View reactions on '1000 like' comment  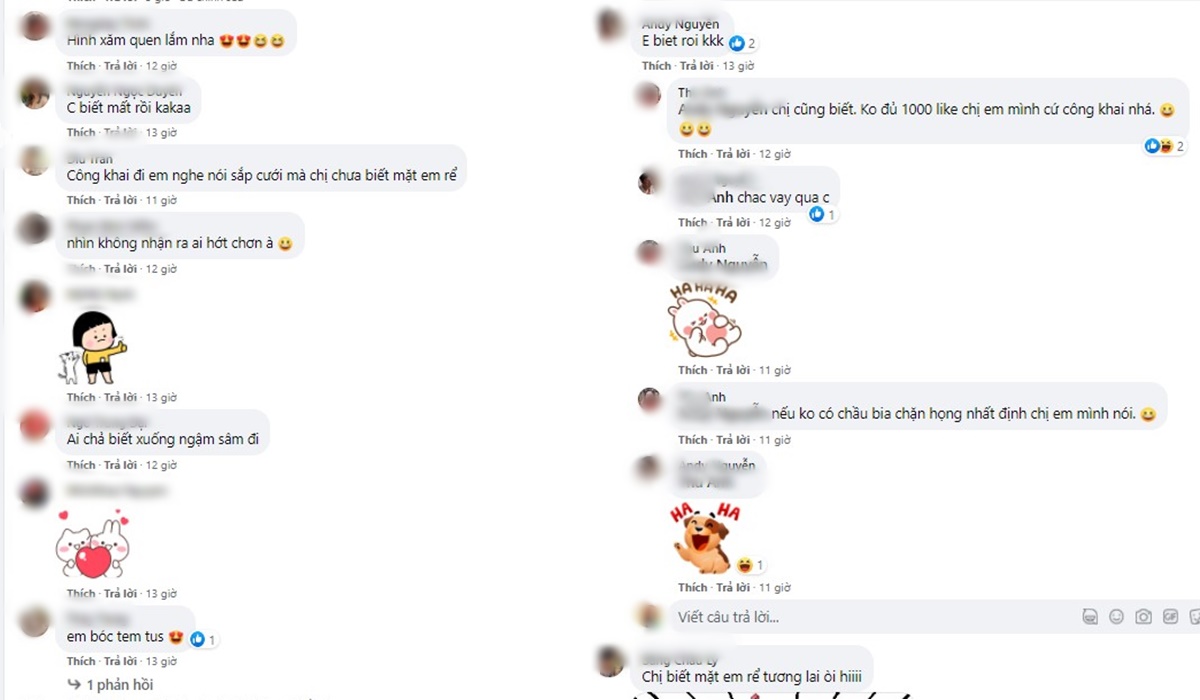[x=1164, y=146]
